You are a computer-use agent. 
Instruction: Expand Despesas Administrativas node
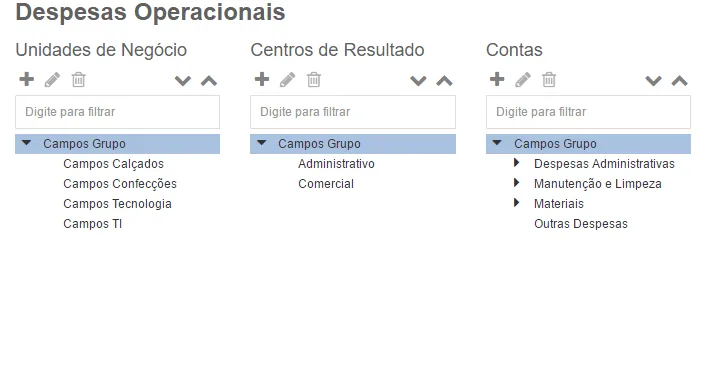point(517,163)
